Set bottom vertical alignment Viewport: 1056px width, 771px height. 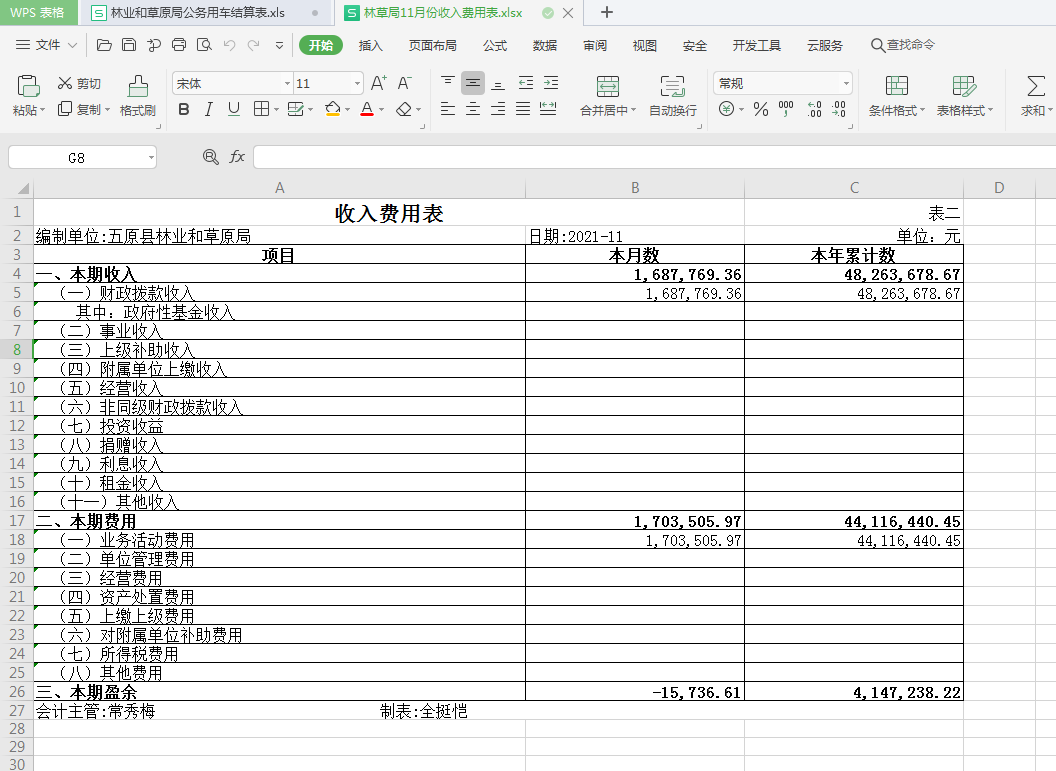(x=498, y=84)
